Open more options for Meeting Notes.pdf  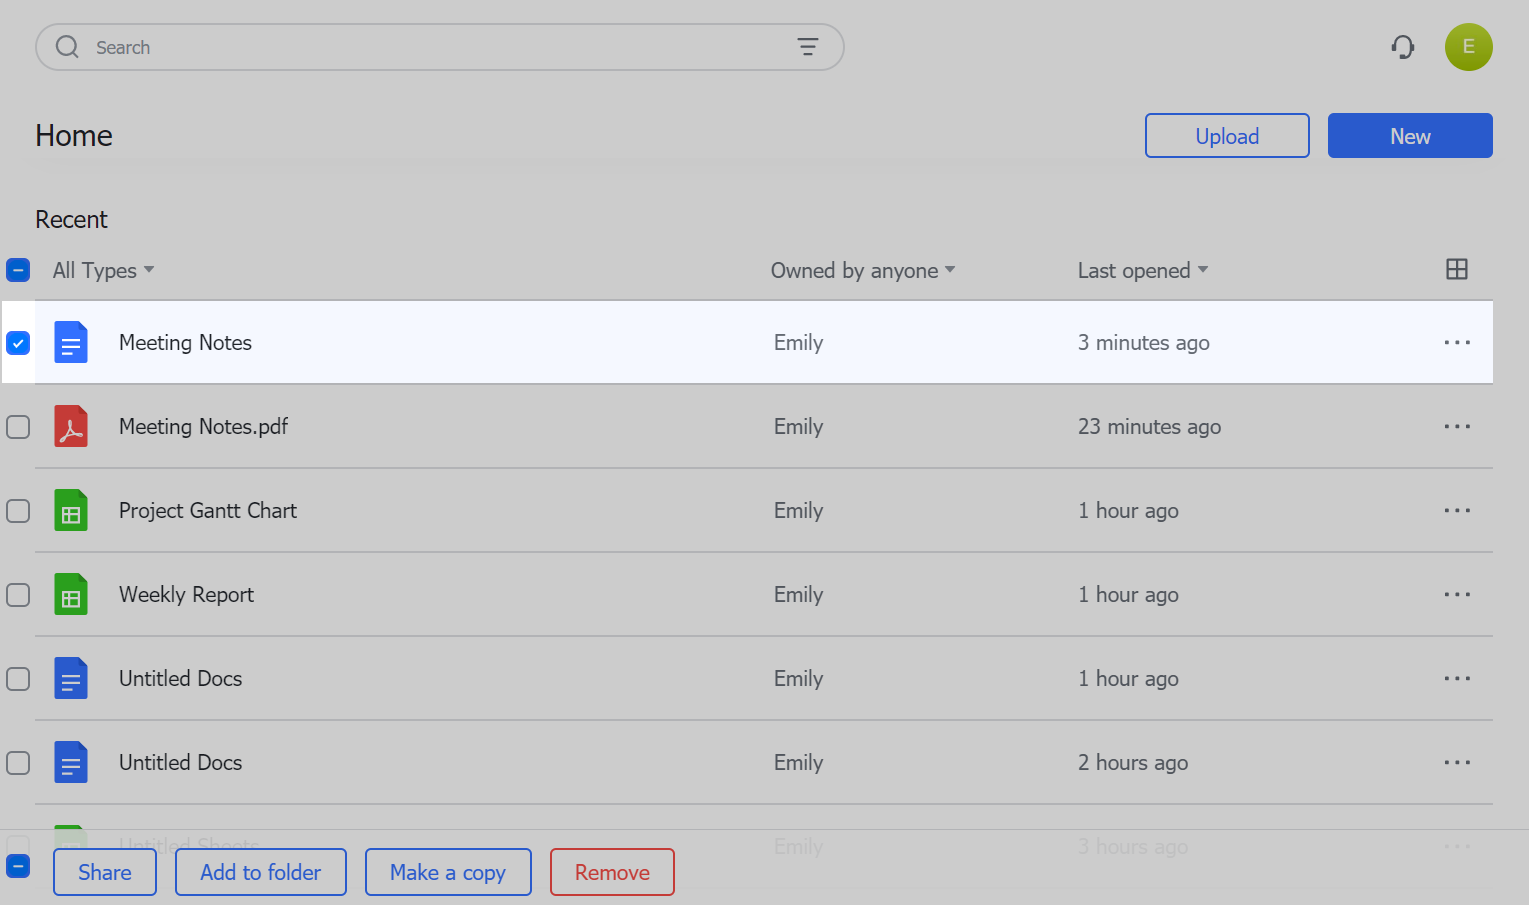coord(1457,427)
